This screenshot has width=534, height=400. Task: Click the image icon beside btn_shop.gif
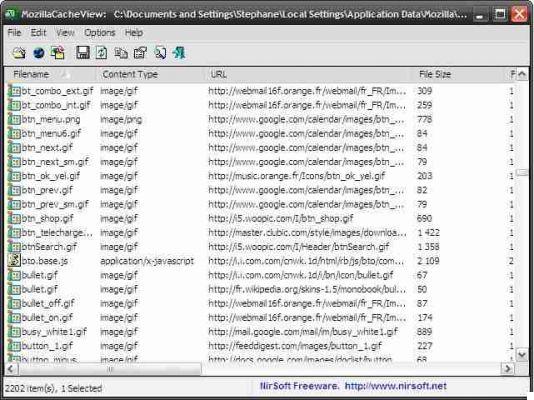14,218
